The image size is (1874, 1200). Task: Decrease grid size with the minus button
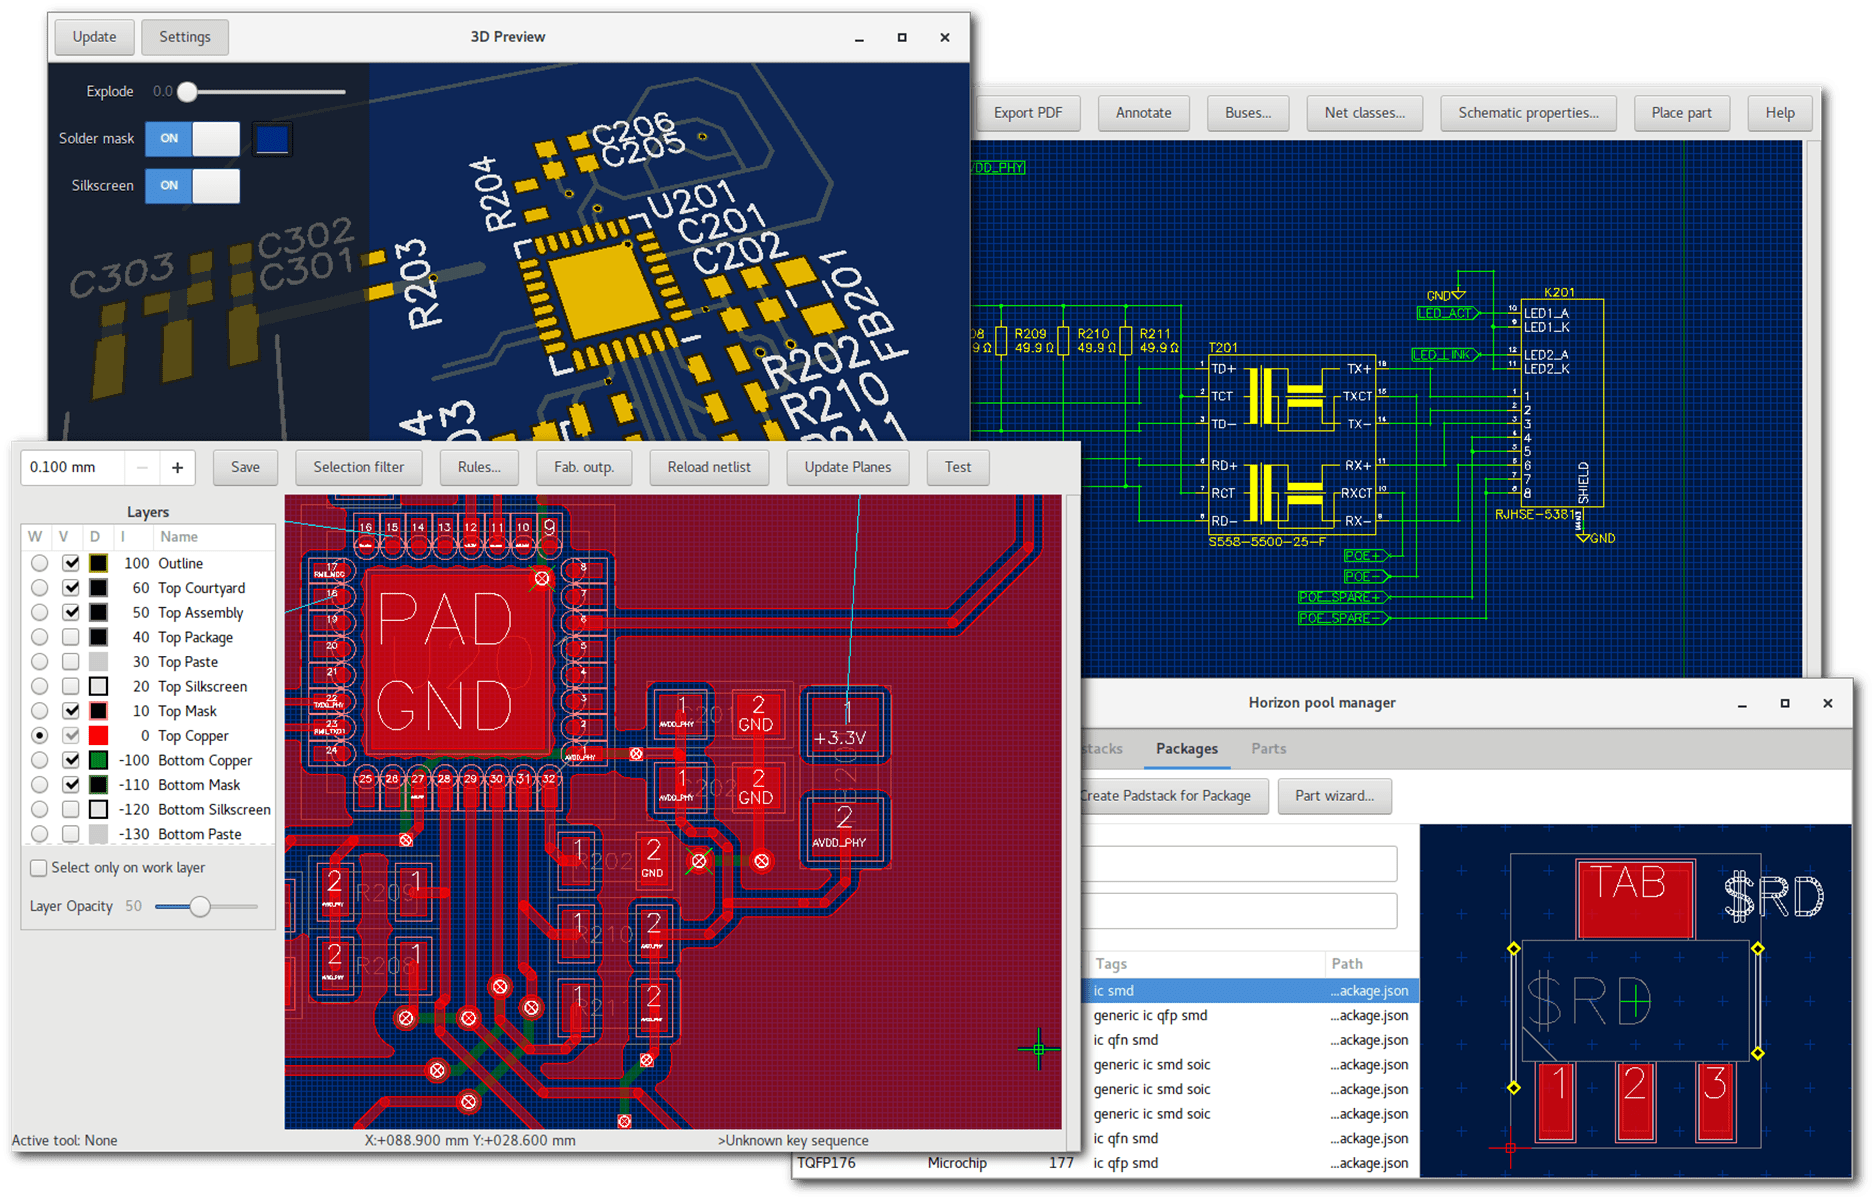pyautogui.click(x=142, y=467)
